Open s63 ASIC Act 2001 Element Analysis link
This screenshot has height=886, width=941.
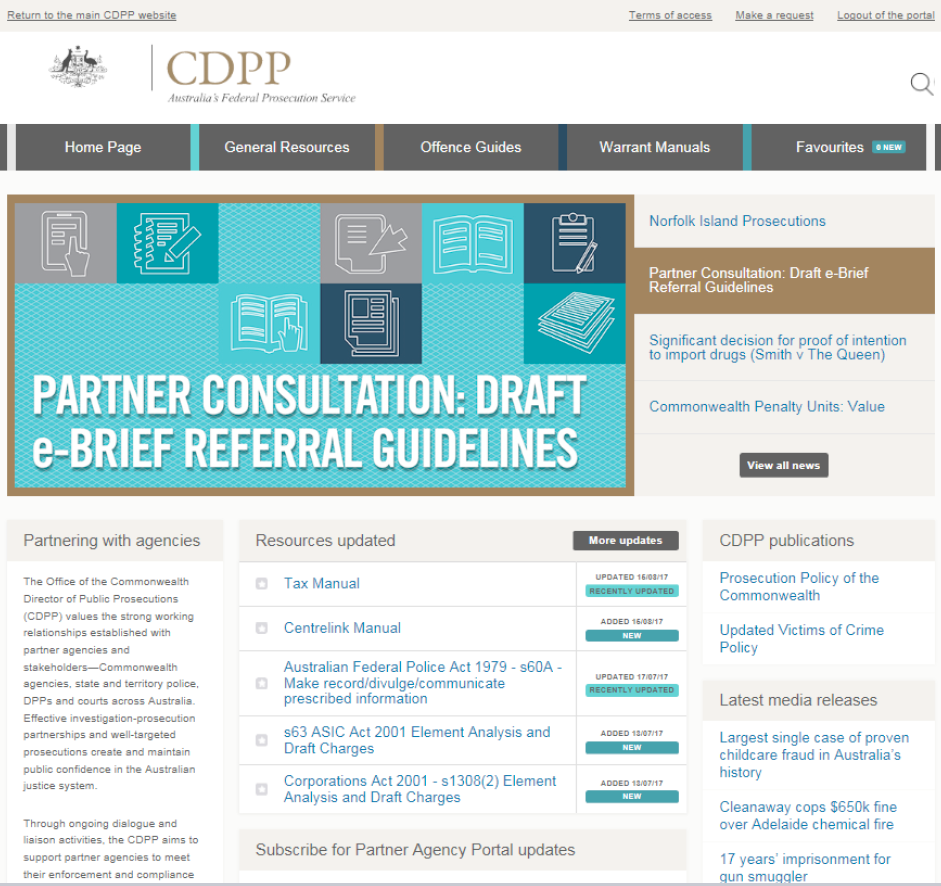click(417, 740)
